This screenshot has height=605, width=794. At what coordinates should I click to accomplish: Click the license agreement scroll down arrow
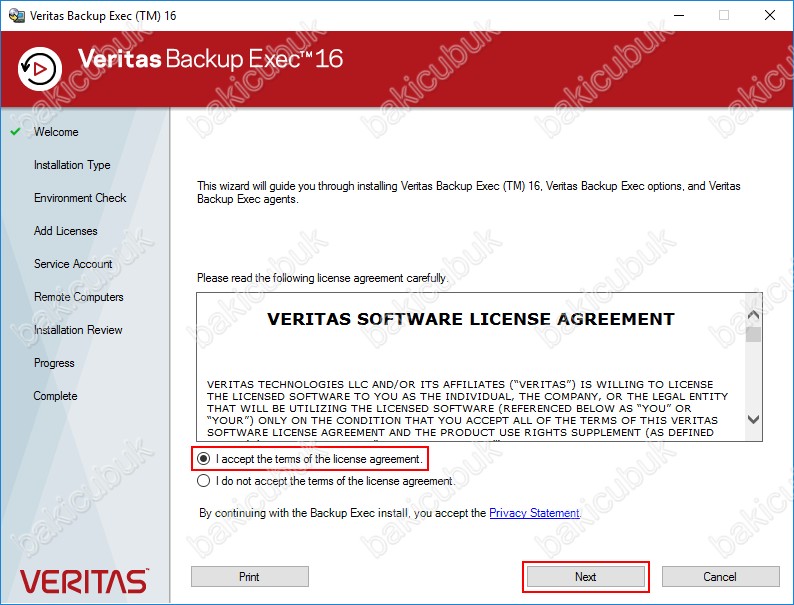753,419
